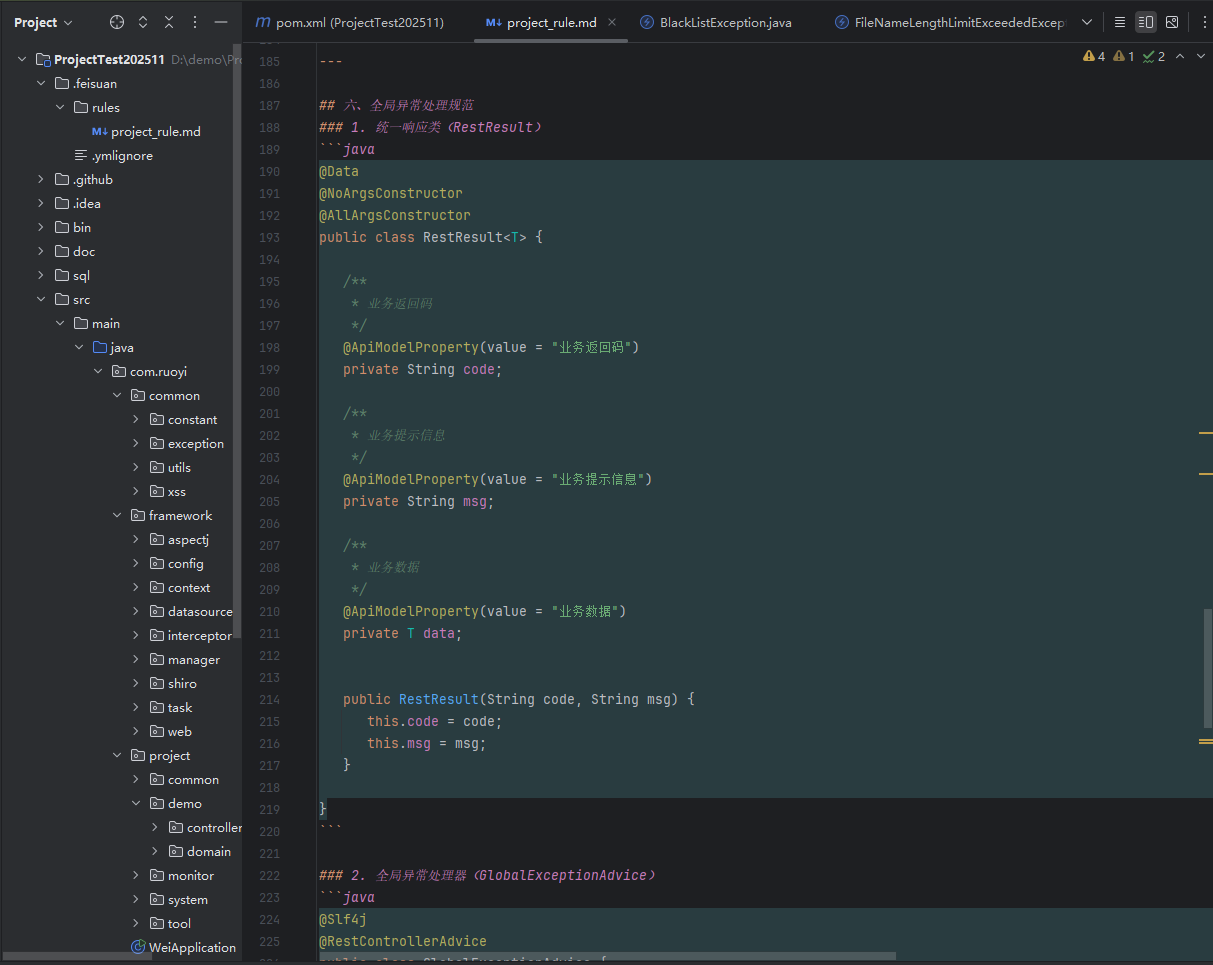
Task: Select the WeiApplication class
Action: tap(192, 947)
